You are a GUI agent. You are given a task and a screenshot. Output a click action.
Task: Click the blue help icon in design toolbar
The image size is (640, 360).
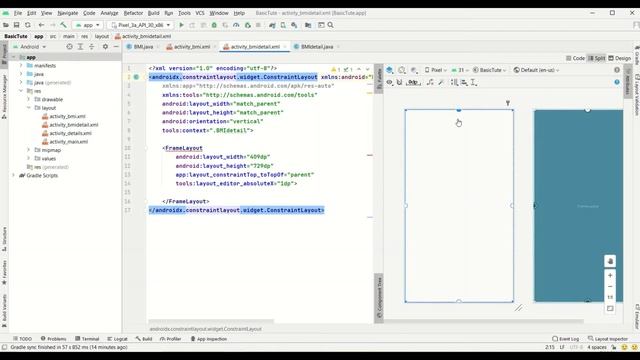[x=617, y=82]
